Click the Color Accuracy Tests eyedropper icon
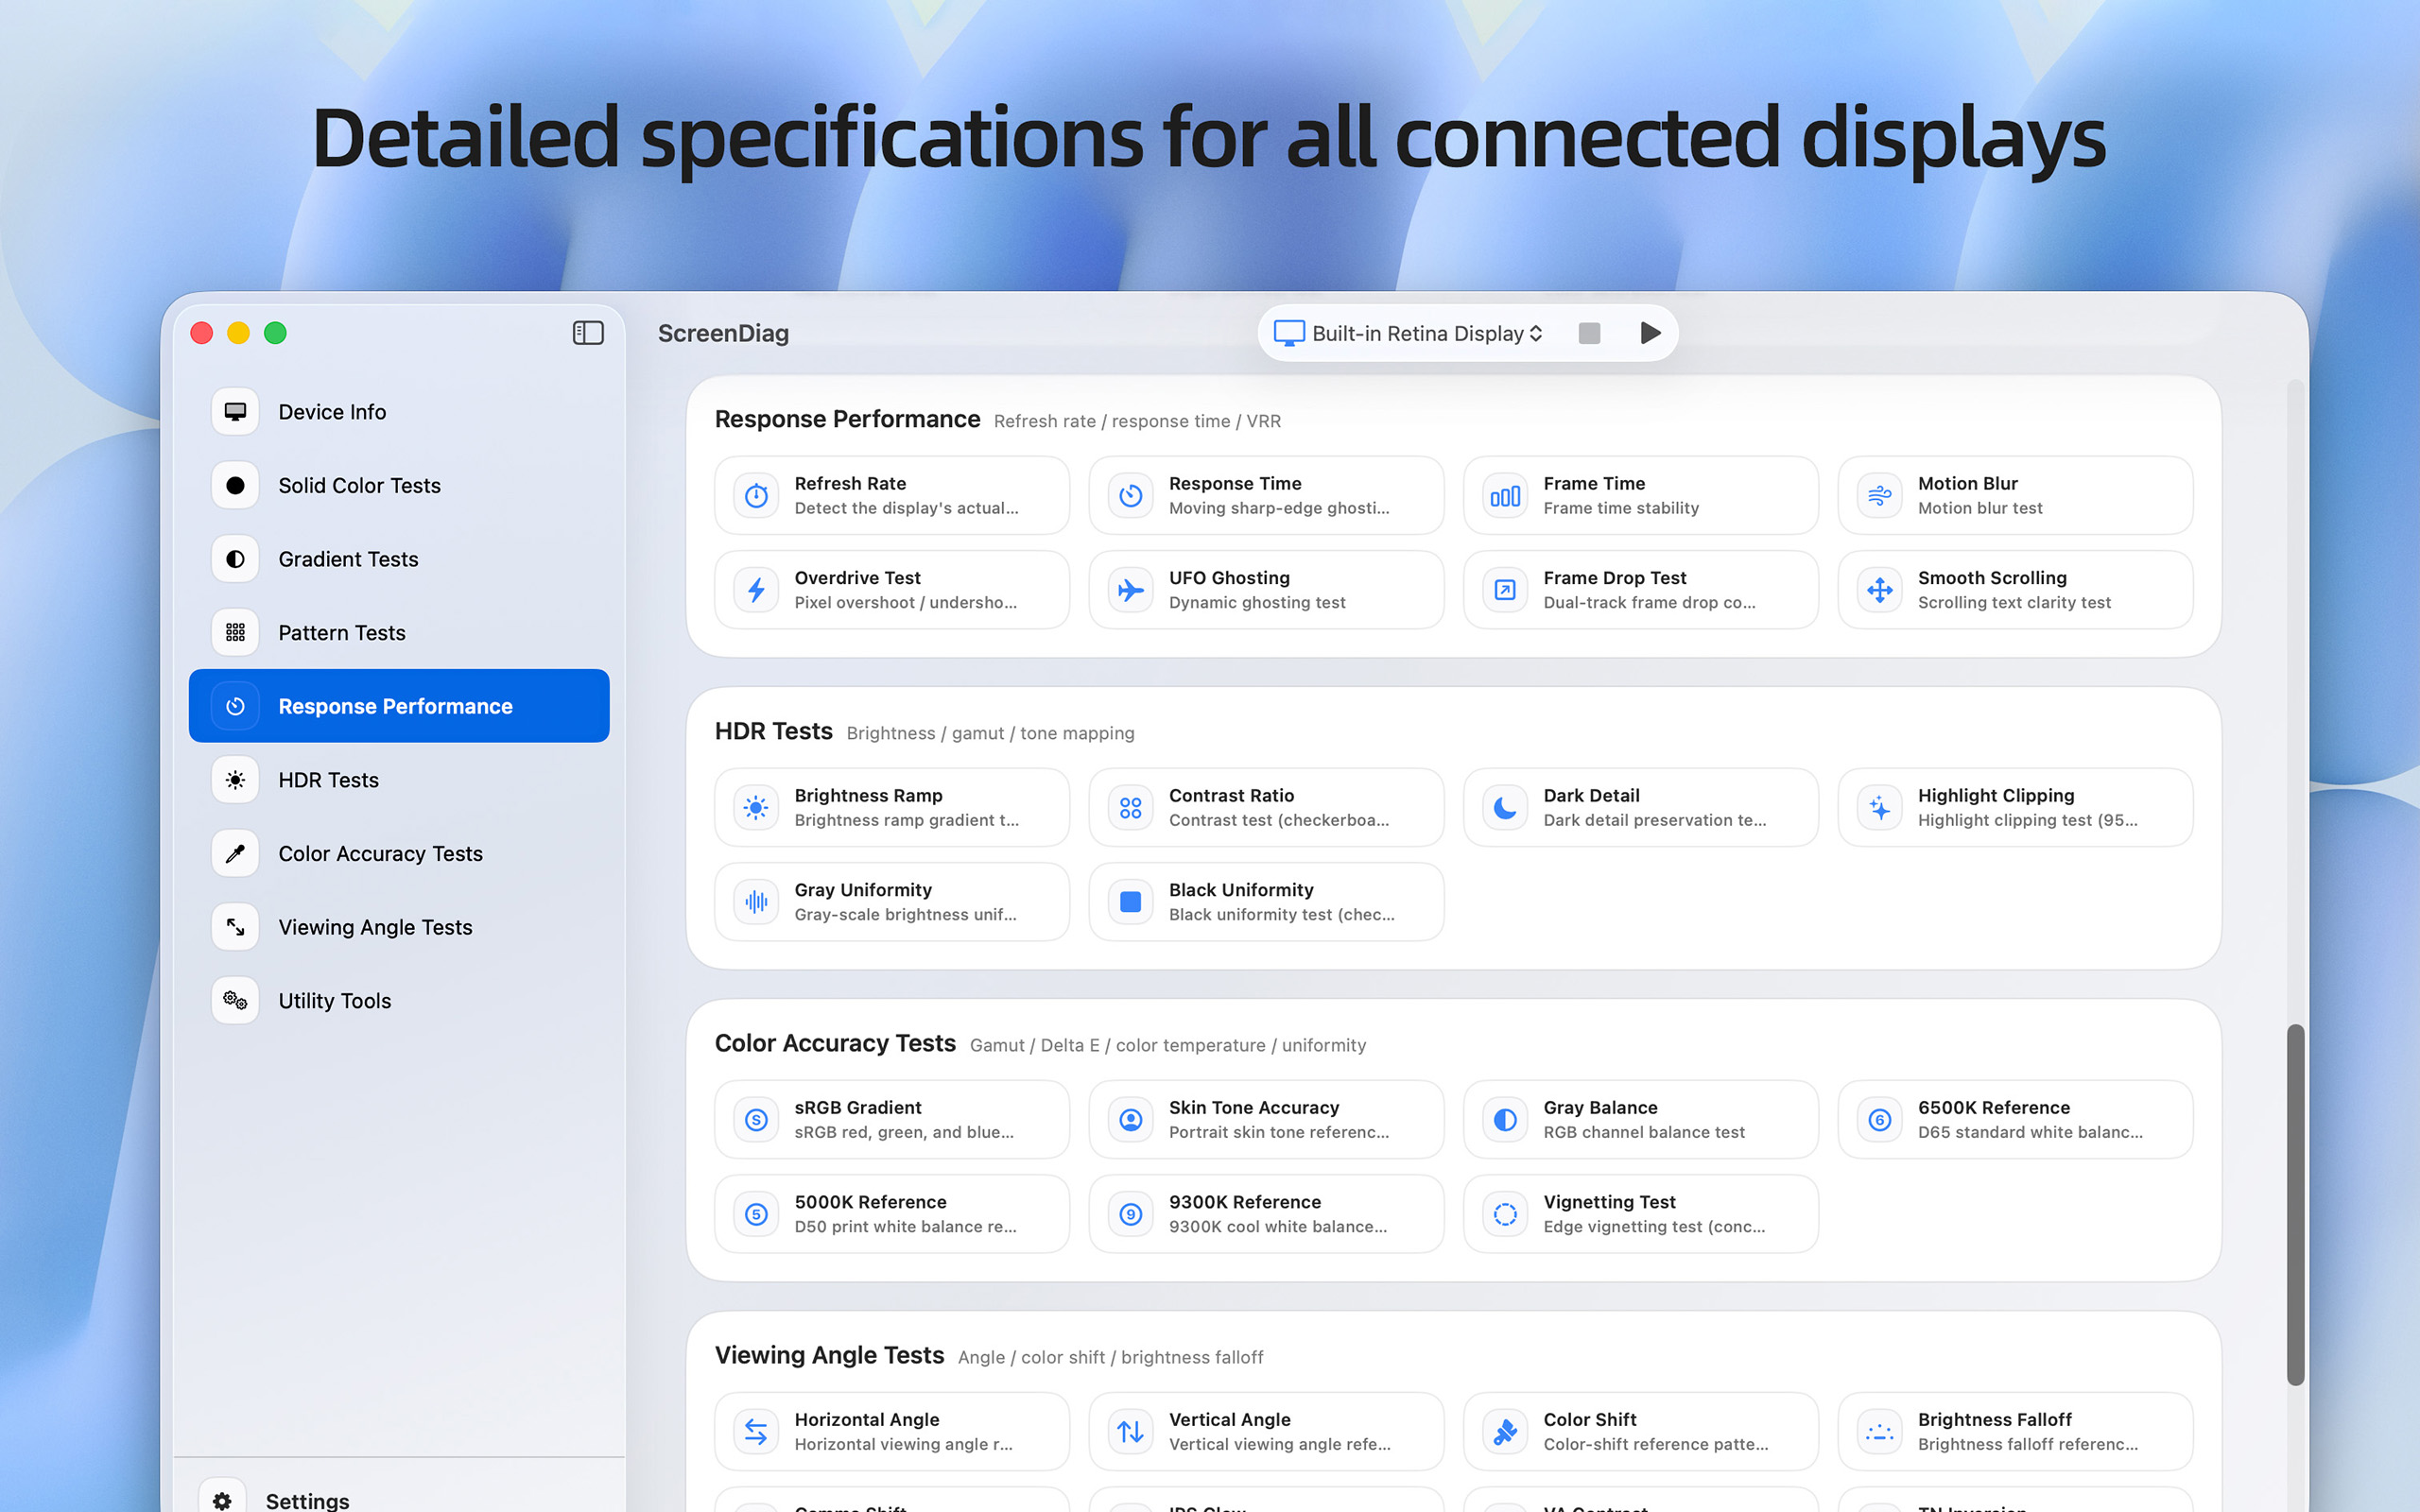2420x1512 pixels. pyautogui.click(x=235, y=854)
